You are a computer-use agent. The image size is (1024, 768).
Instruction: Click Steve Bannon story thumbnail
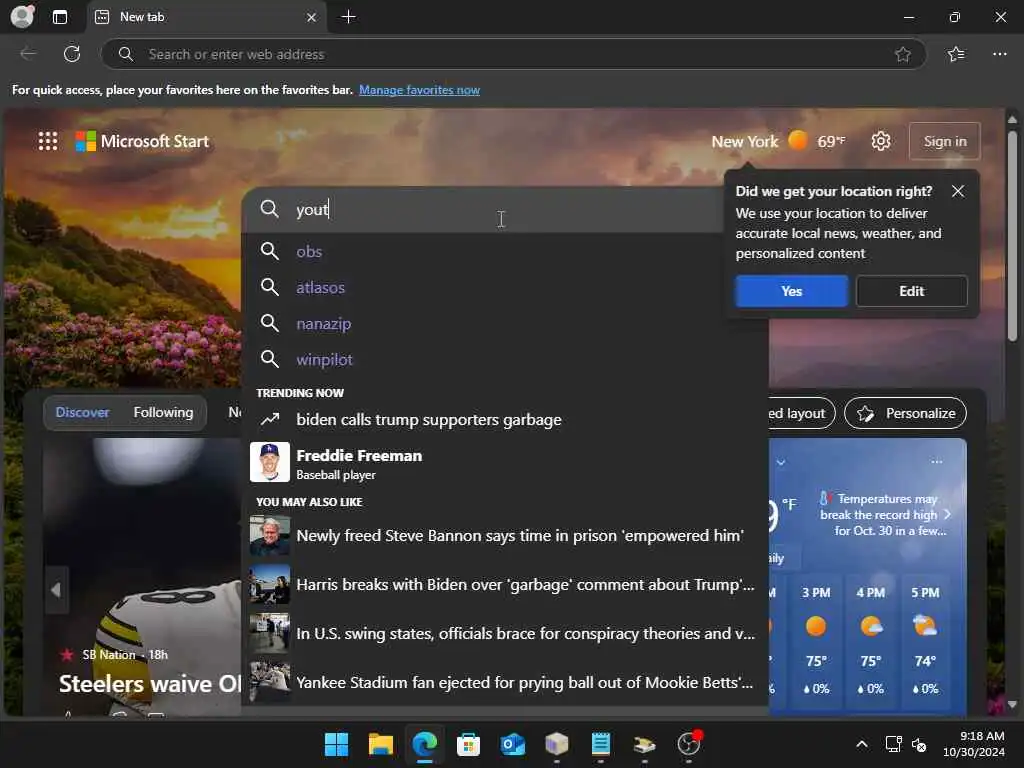tap(270, 536)
